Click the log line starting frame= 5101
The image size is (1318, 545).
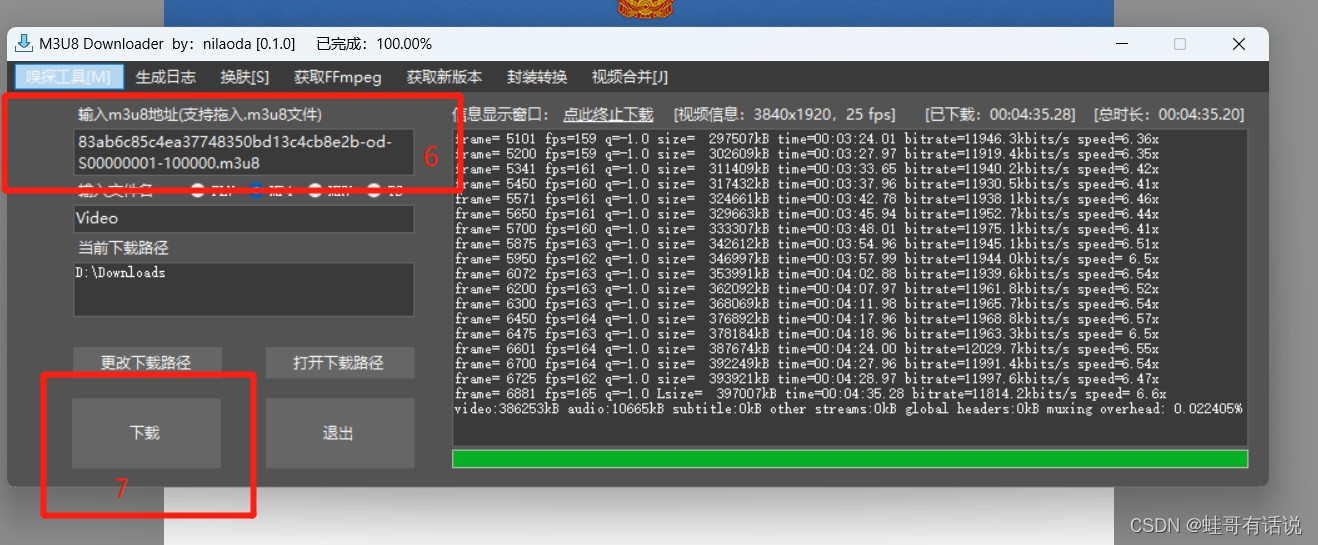click(x=807, y=139)
